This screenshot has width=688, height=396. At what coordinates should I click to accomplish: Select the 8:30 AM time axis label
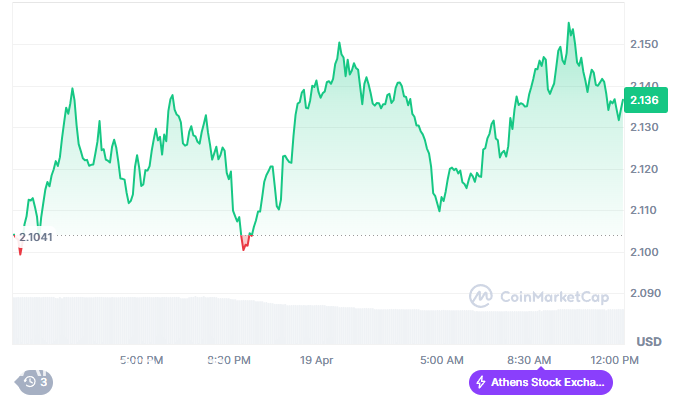click(x=529, y=360)
